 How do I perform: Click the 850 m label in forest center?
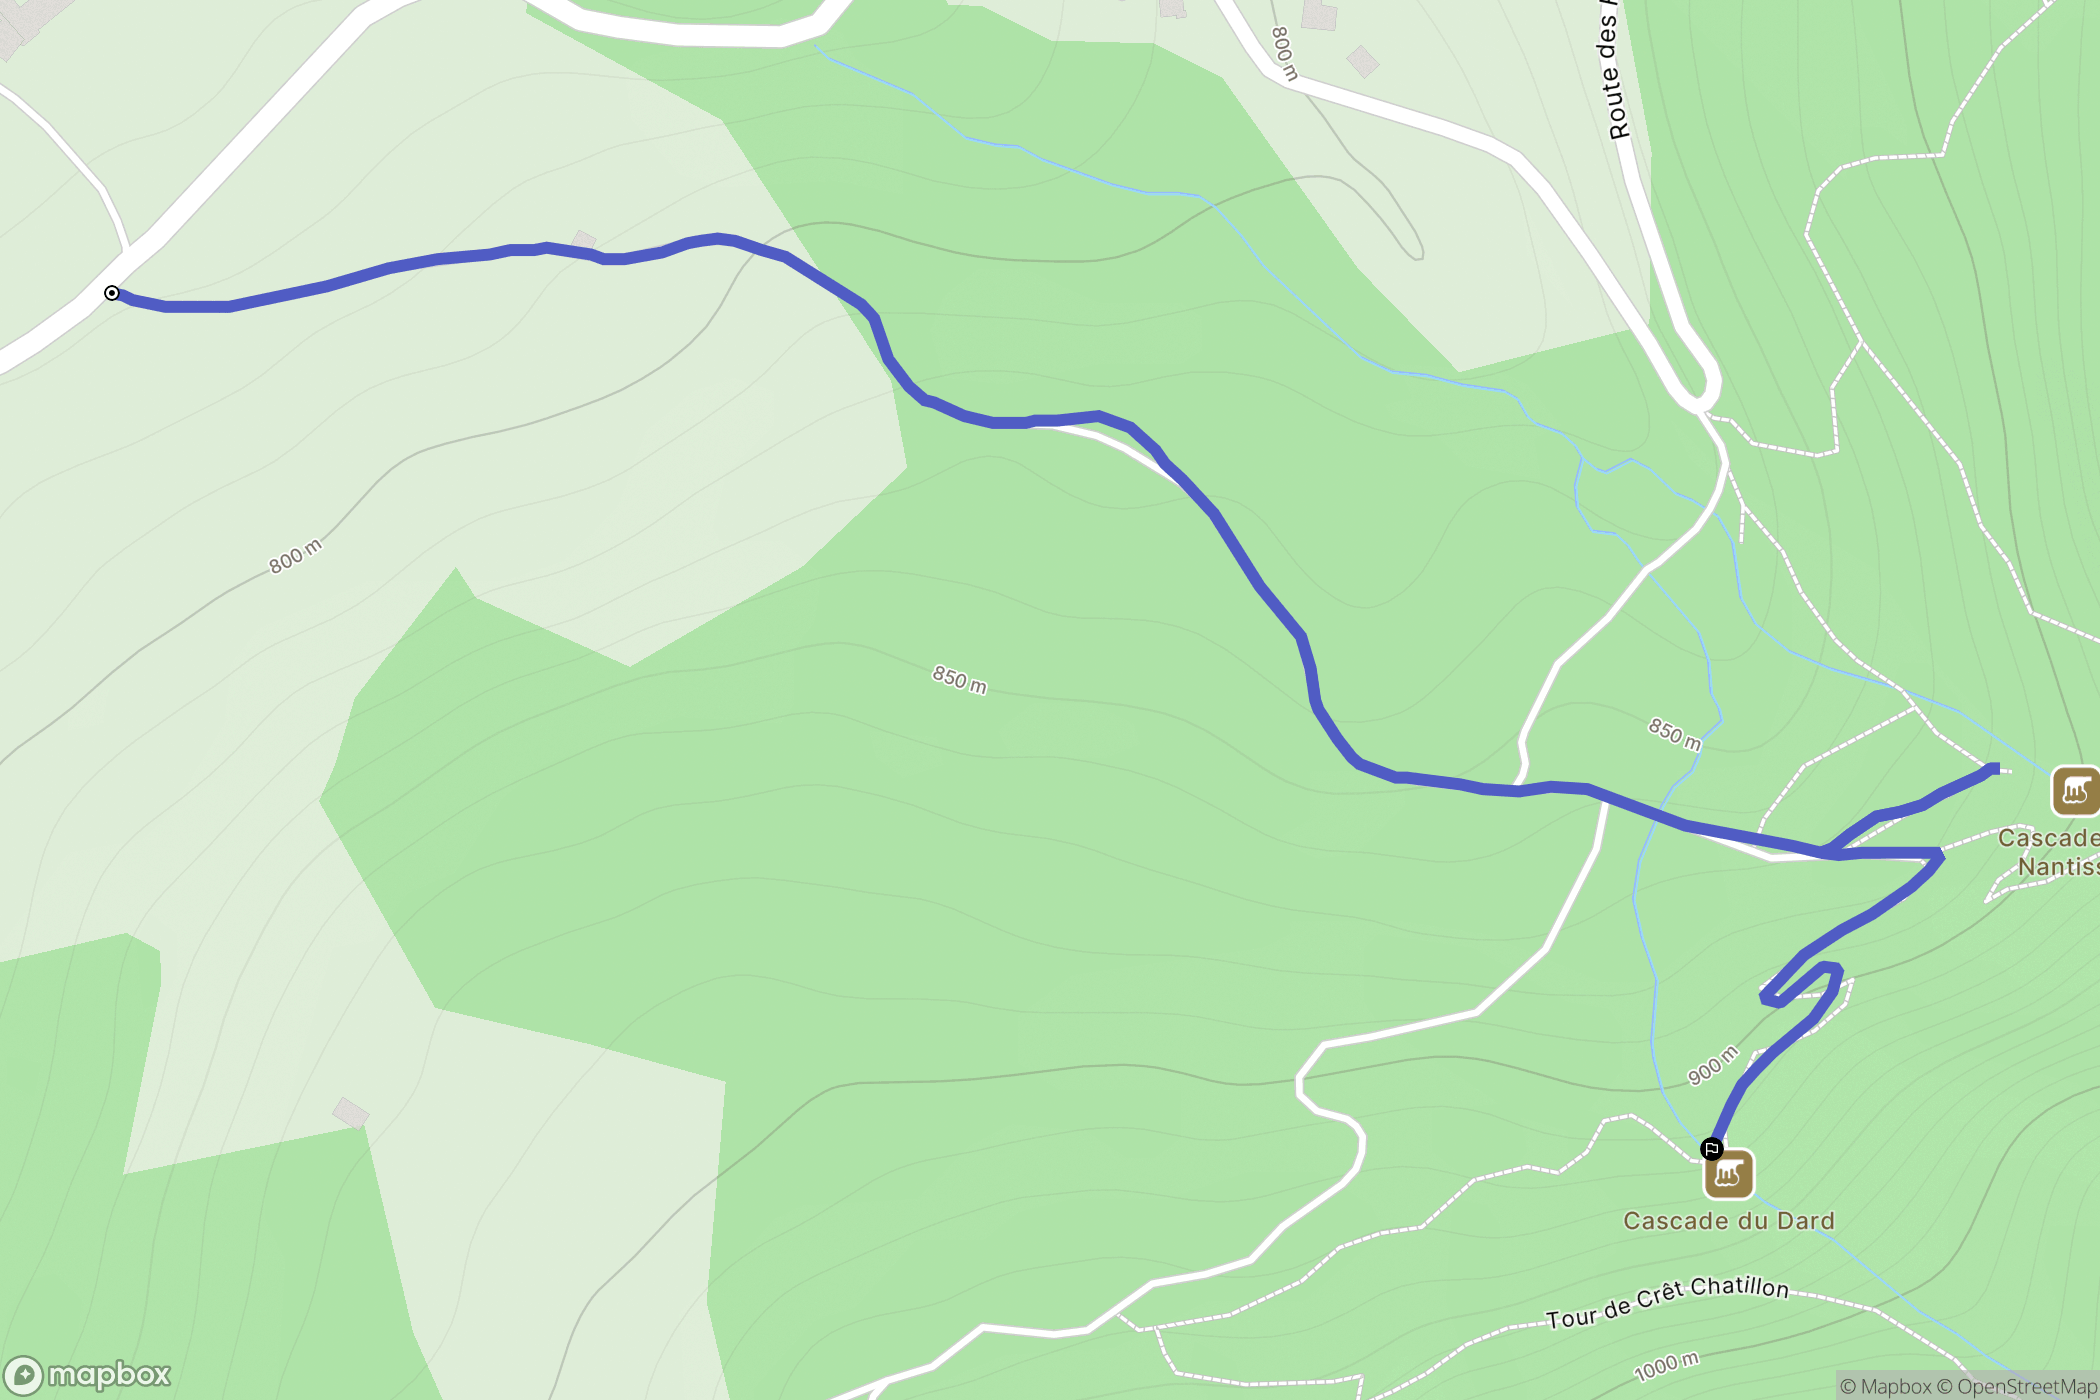click(960, 680)
